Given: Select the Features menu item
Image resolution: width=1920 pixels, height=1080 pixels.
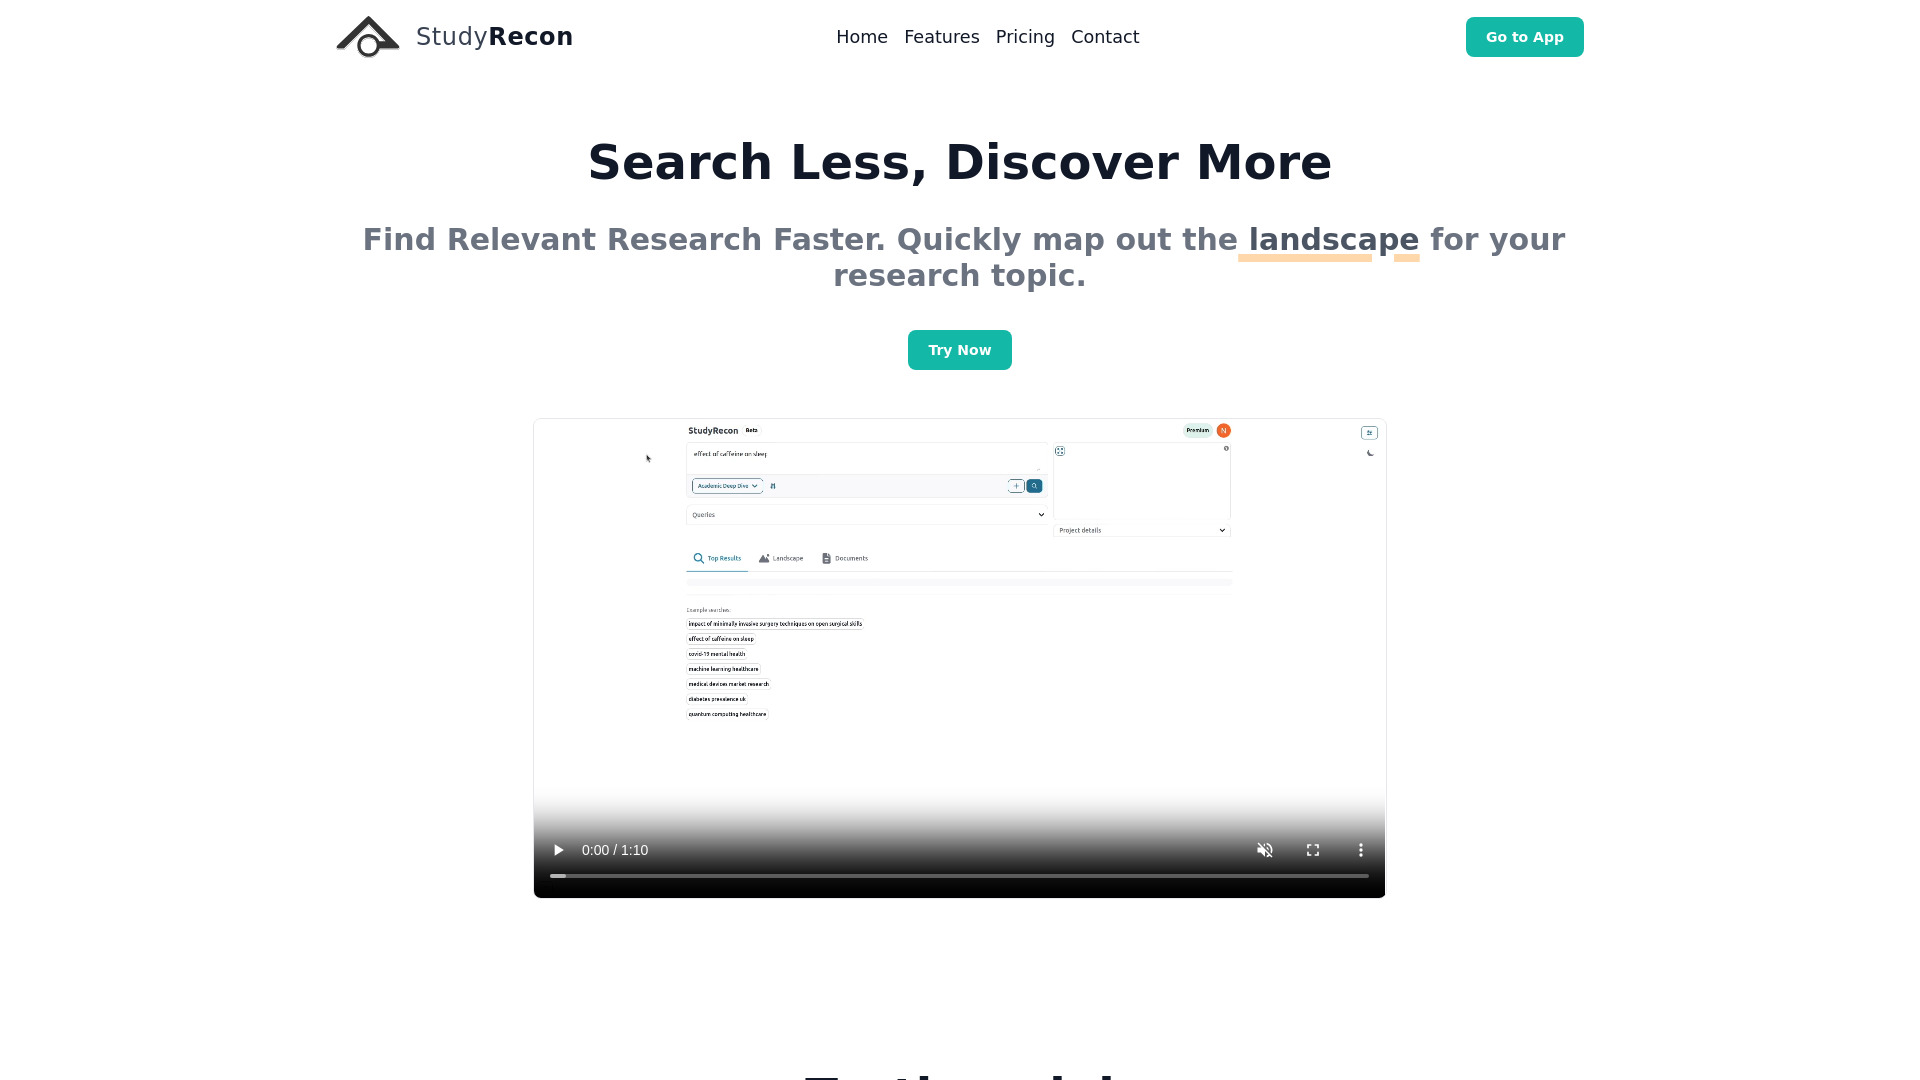Looking at the screenshot, I should pos(942,37).
